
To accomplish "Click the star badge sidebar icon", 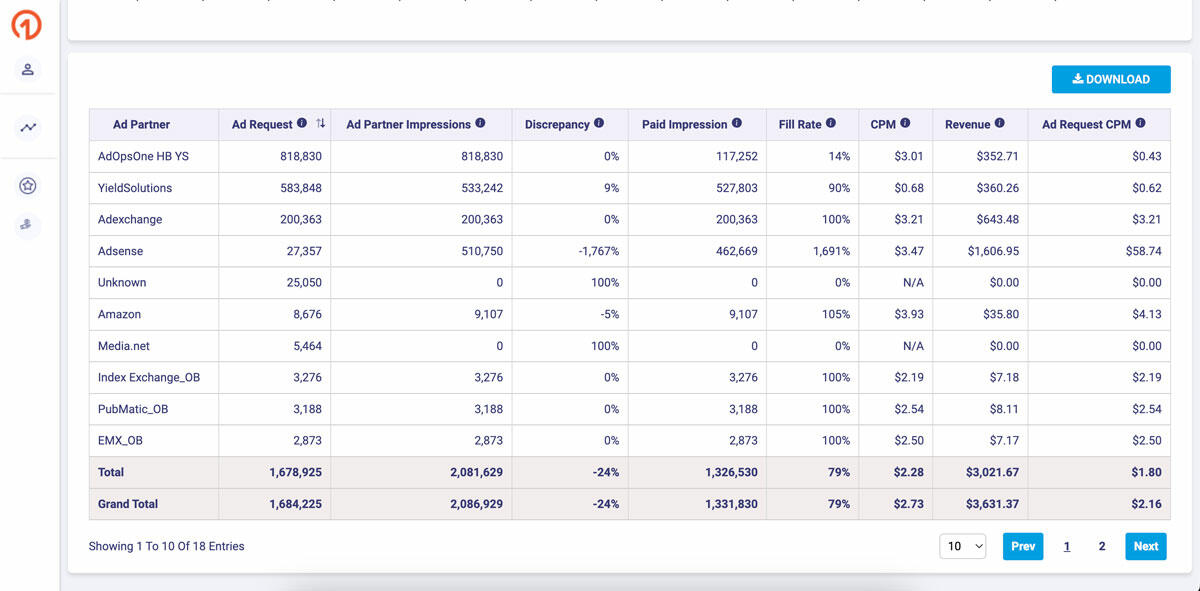I will [x=28, y=186].
